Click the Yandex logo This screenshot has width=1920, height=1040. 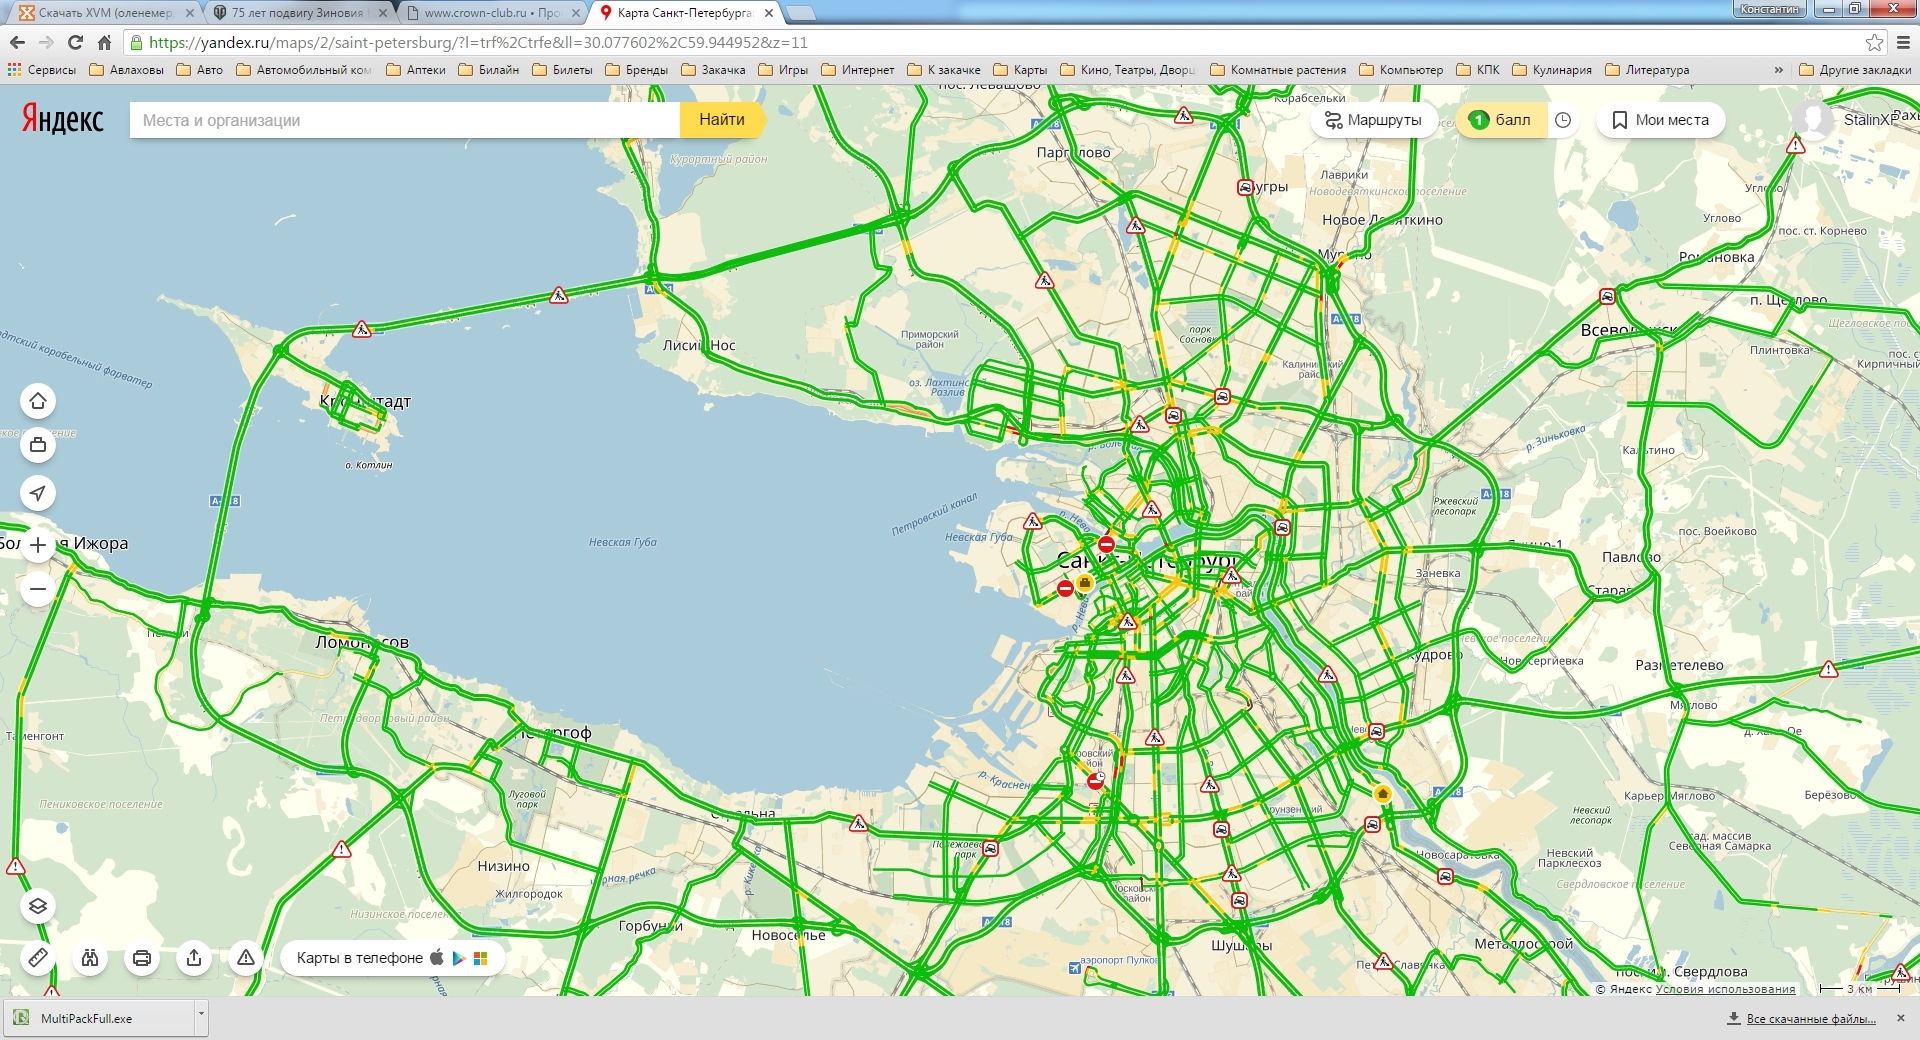(62, 120)
